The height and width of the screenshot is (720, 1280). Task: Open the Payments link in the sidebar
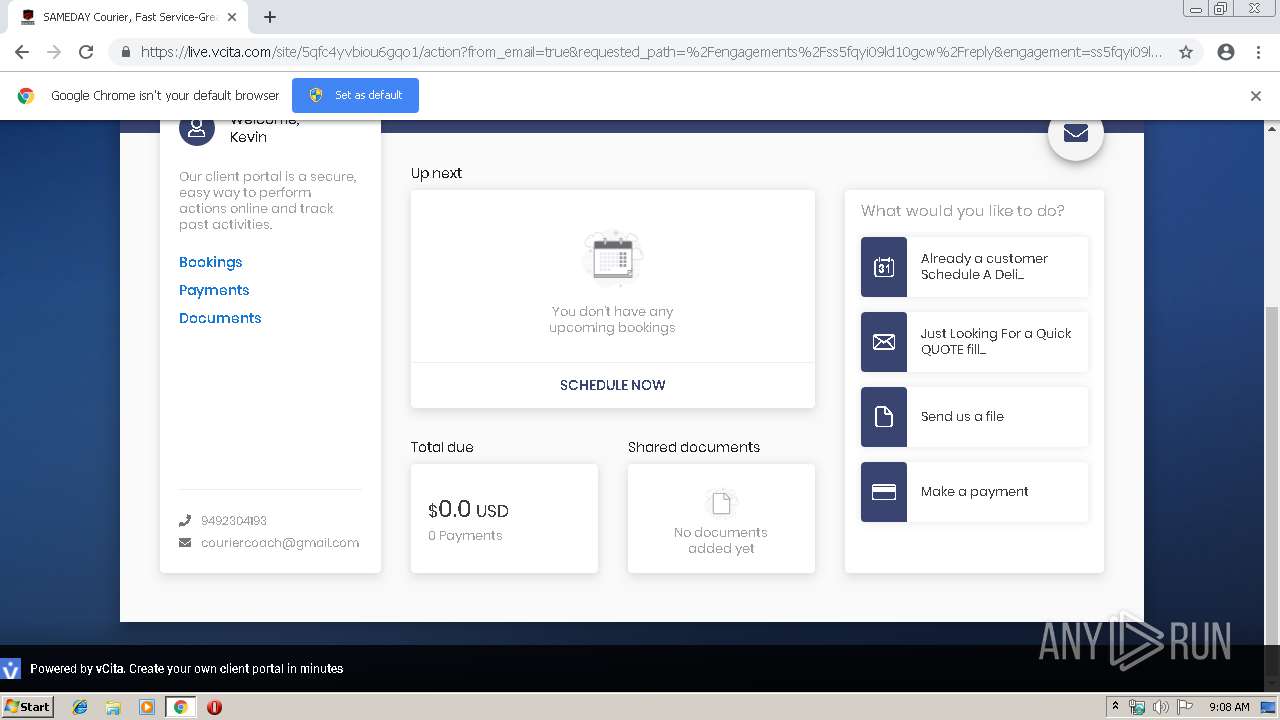(x=214, y=290)
